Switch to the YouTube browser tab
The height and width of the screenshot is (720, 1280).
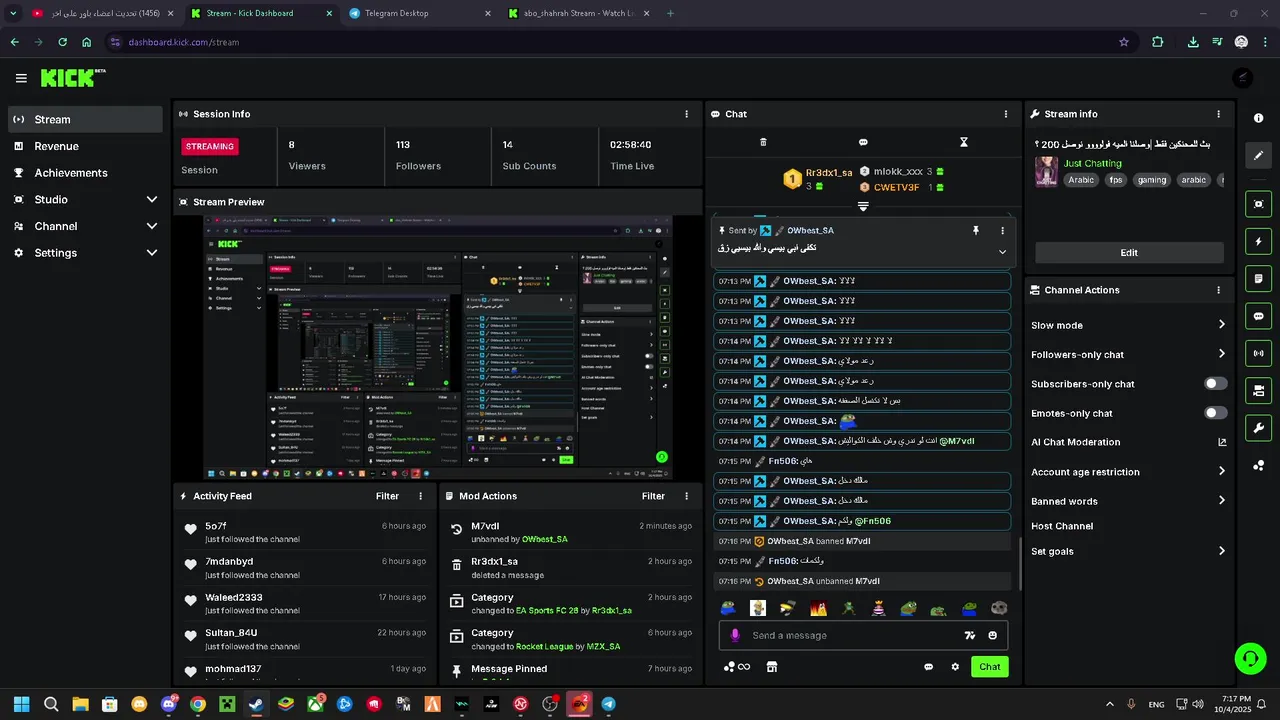pos(103,13)
